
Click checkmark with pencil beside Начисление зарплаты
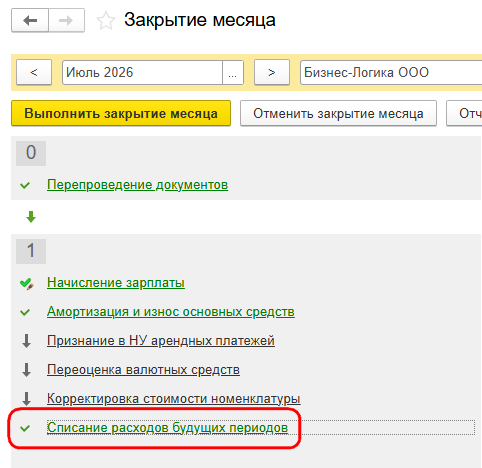[x=27, y=284]
